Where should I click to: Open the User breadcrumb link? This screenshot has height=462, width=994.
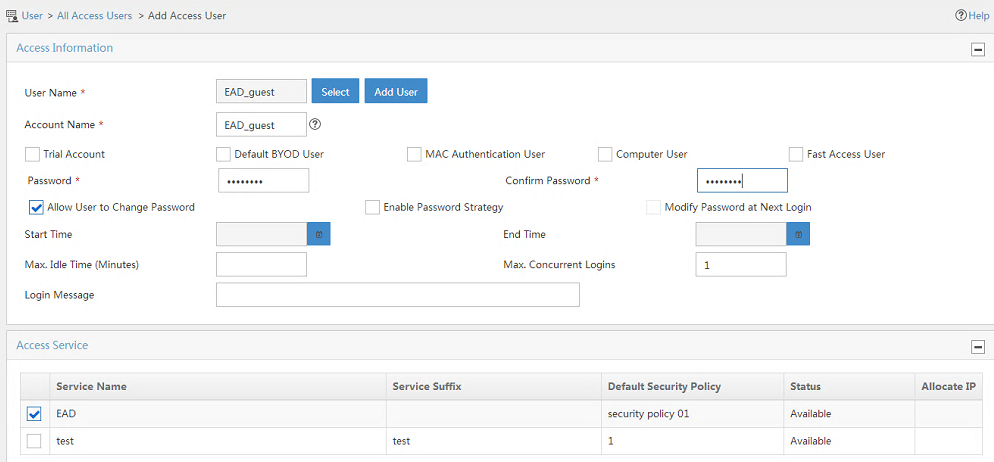click(32, 15)
